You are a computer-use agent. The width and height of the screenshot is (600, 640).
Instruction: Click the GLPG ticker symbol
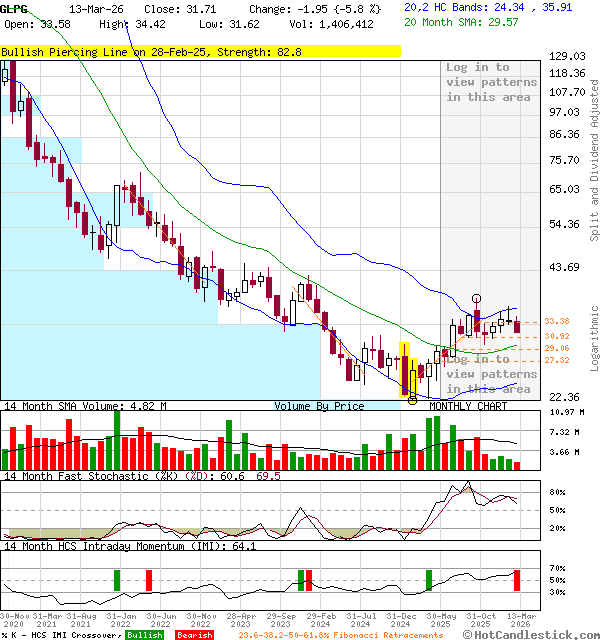tap(15, 8)
